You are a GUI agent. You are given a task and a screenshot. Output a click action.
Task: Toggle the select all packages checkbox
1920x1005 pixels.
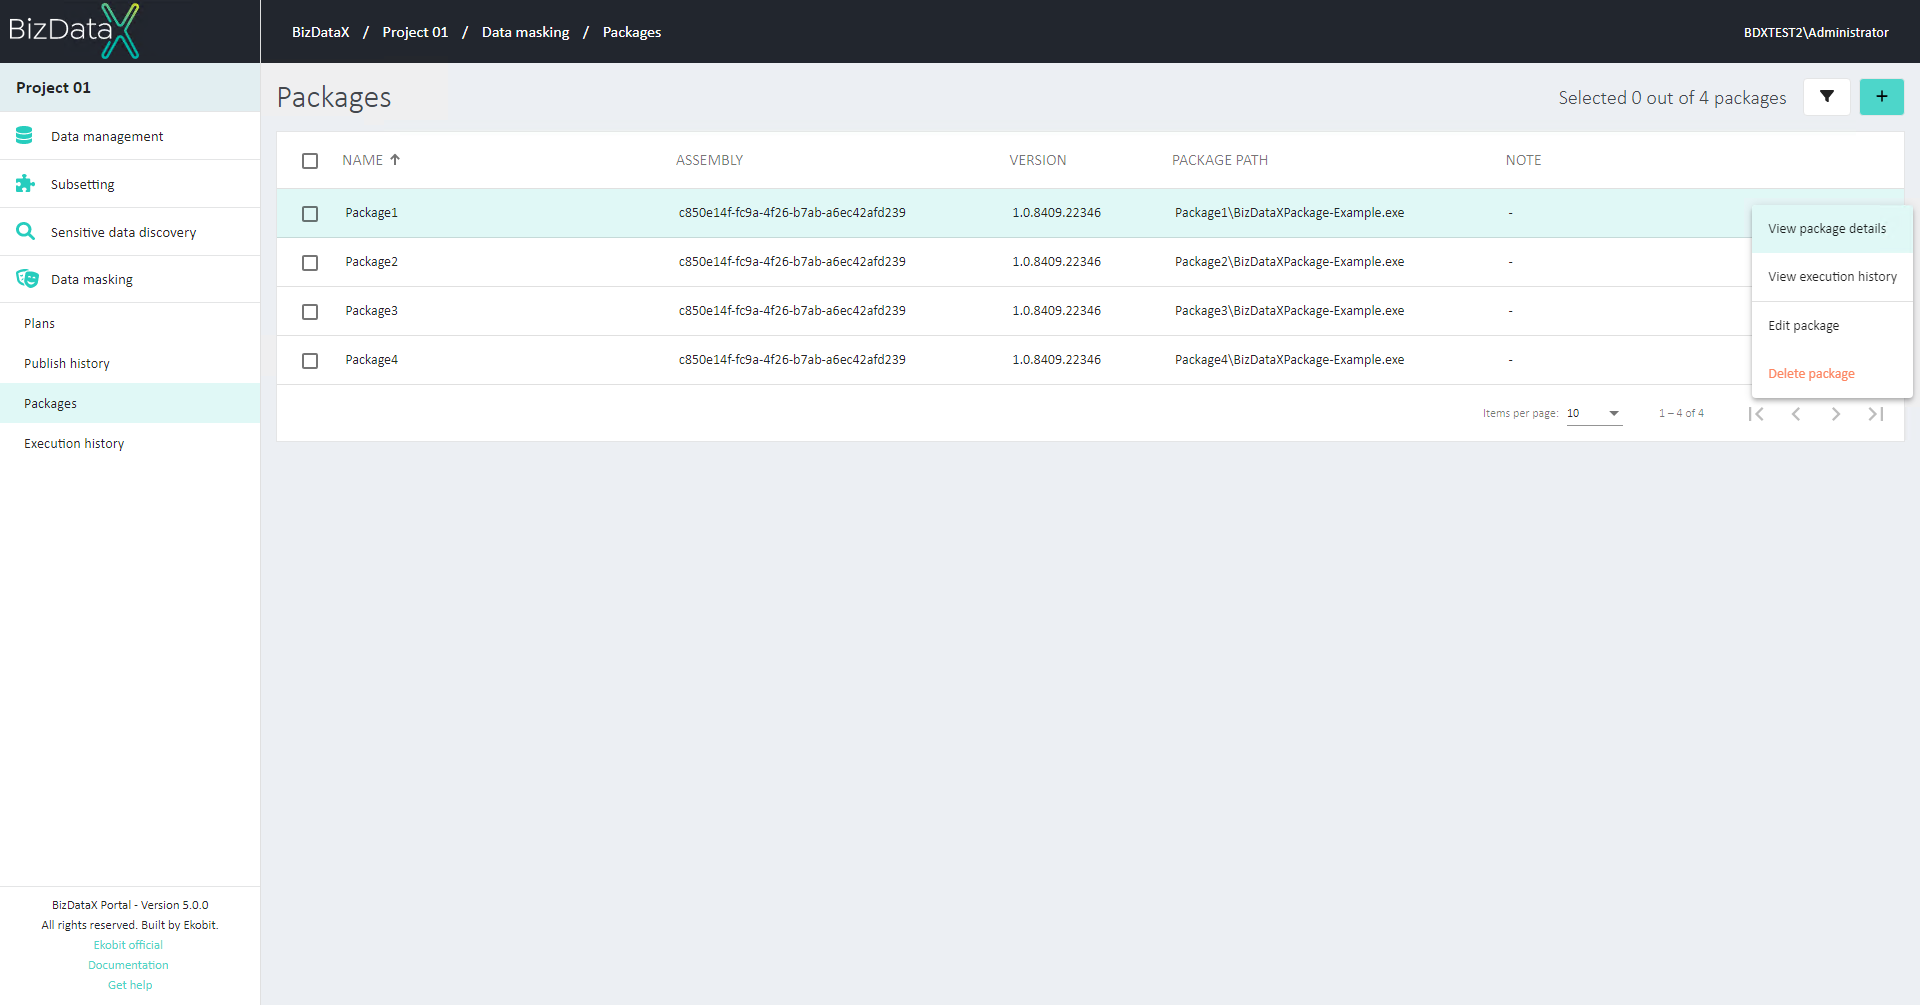(310, 160)
